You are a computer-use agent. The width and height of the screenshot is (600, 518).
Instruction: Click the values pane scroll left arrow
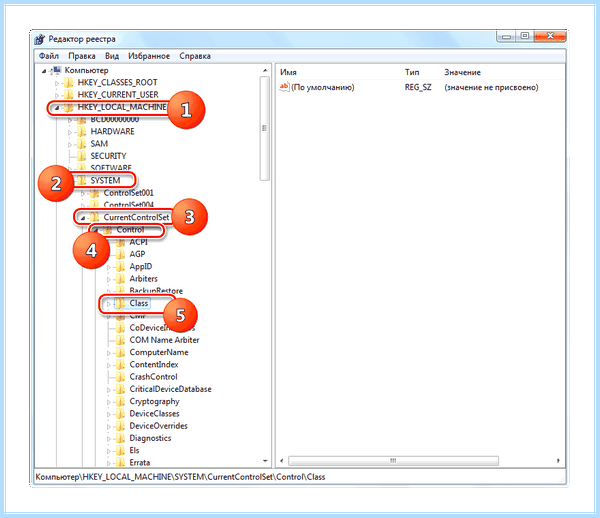[x=282, y=461]
